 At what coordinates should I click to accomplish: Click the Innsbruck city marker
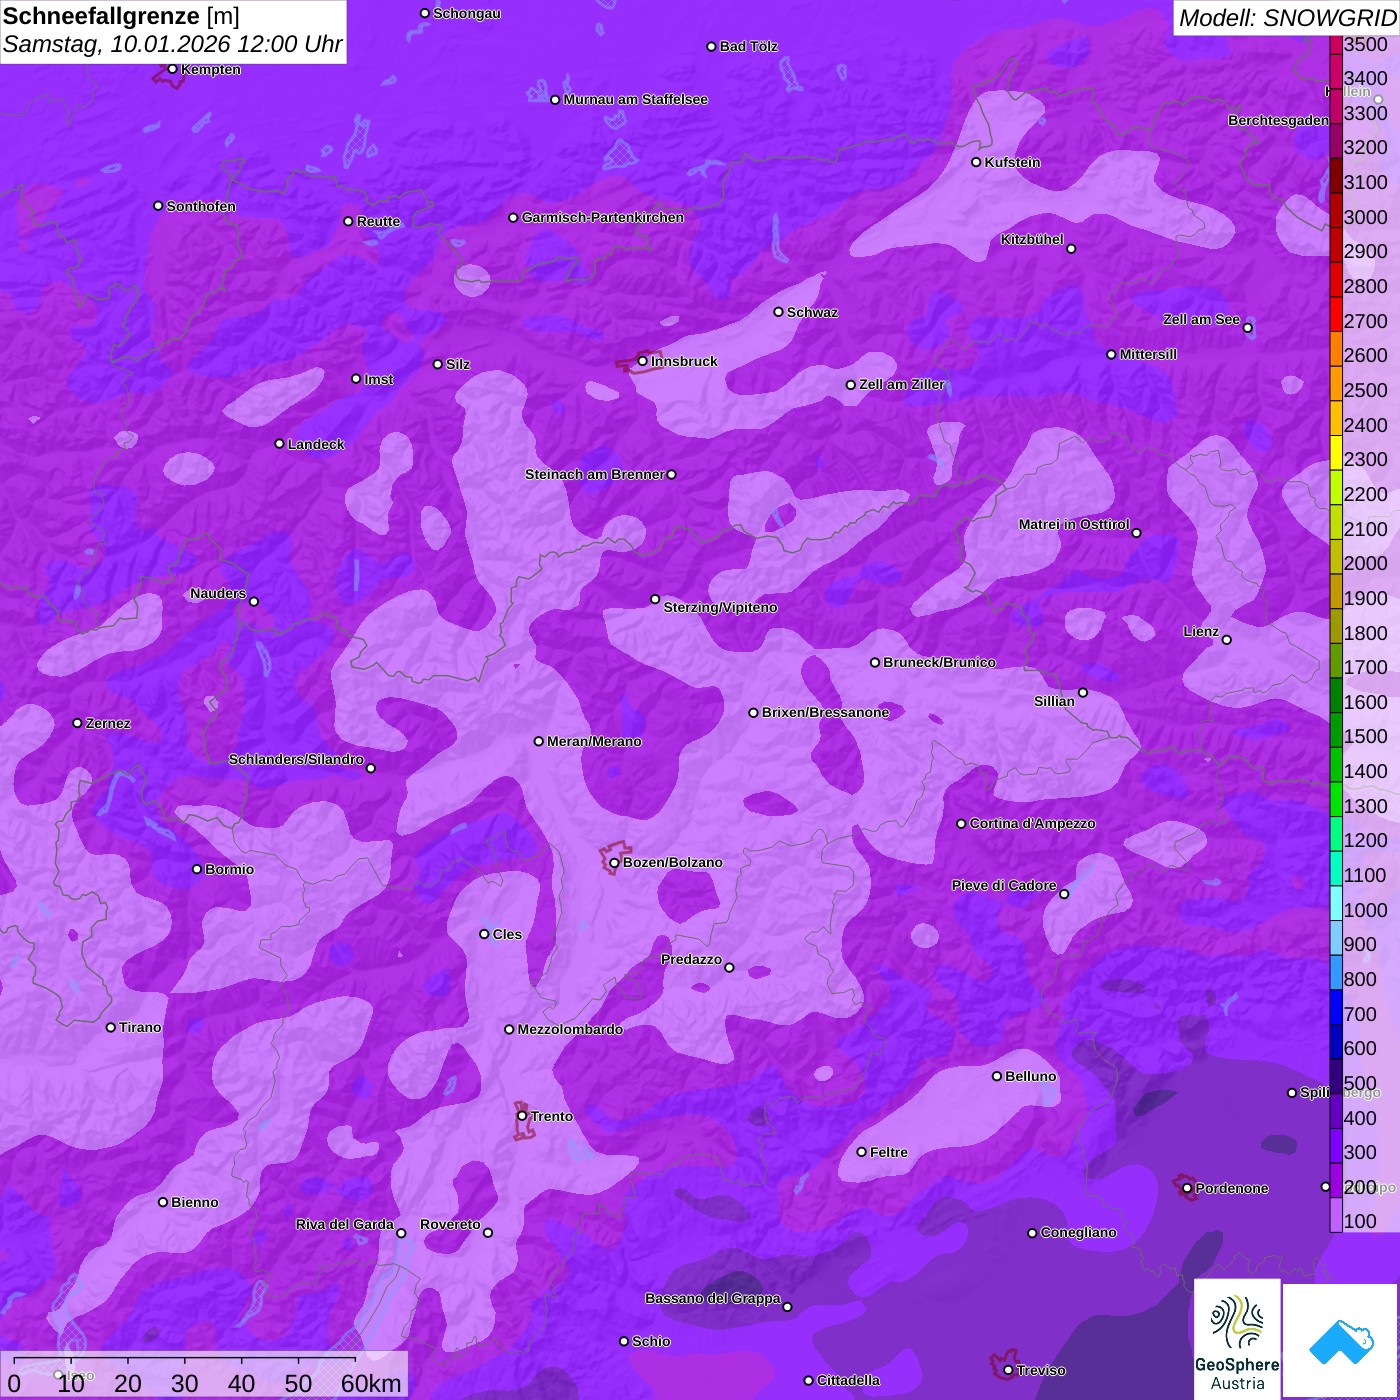643,361
